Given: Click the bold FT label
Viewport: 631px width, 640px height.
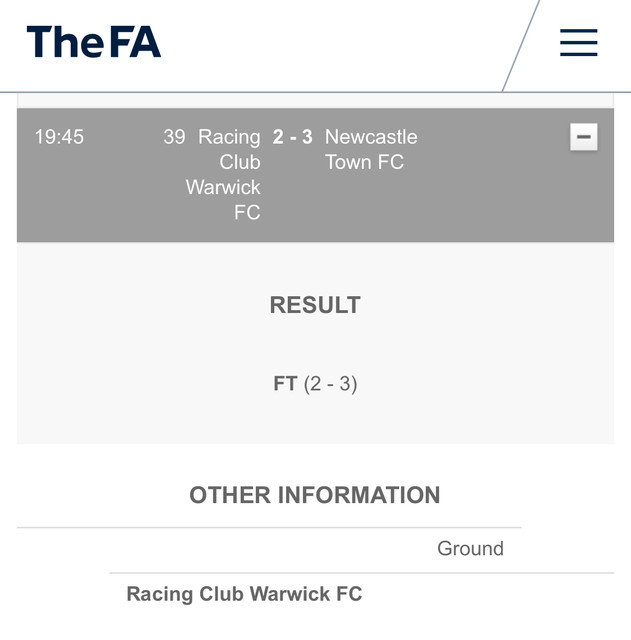Looking at the screenshot, I should tap(285, 383).
